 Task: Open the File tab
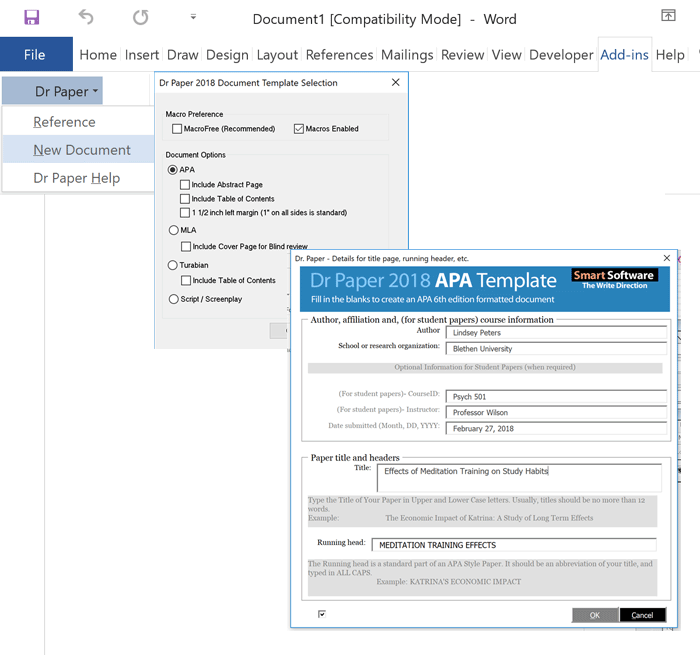coord(35,55)
